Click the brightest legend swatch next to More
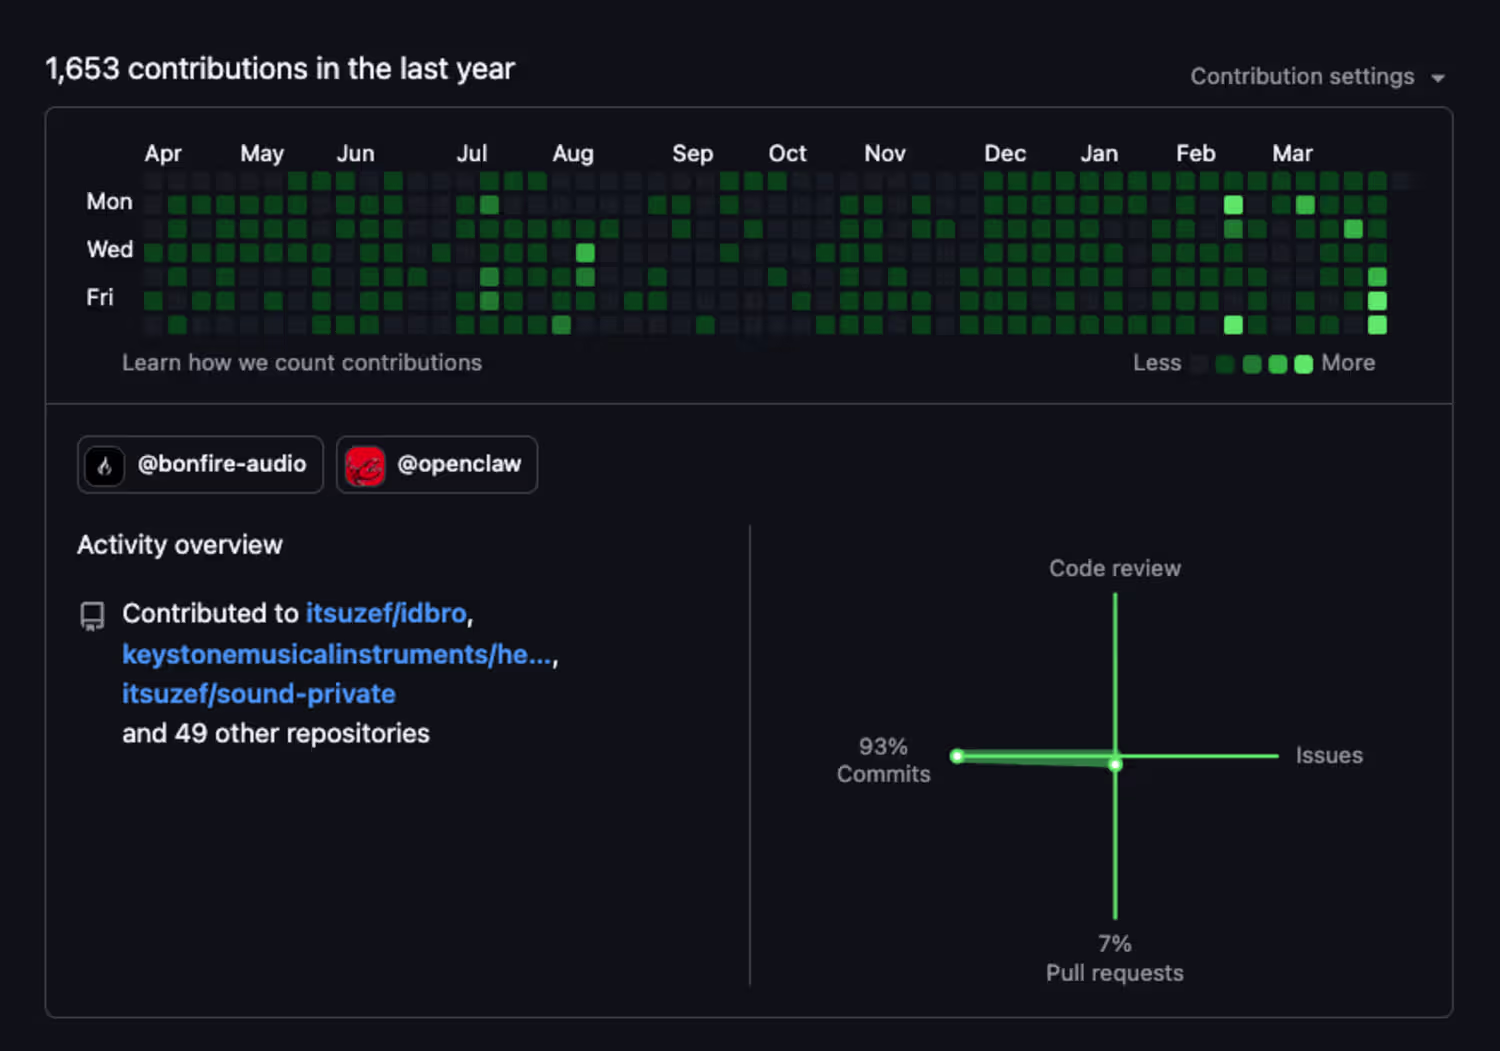 click(1303, 364)
